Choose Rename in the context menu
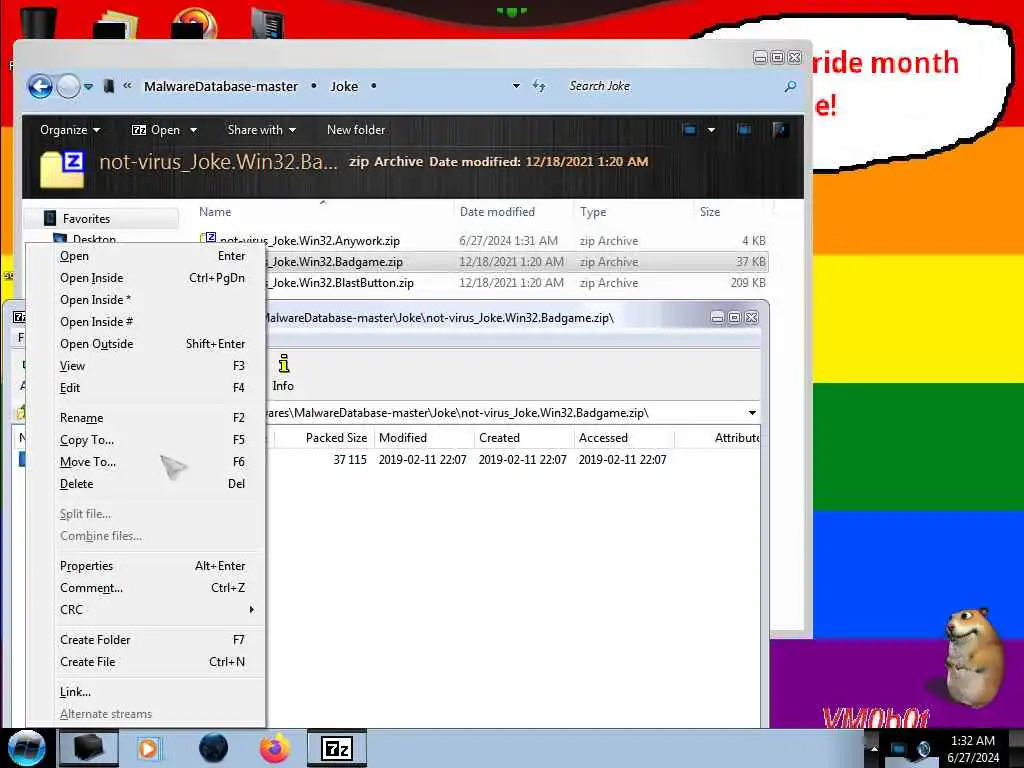The image size is (1024, 768). (x=152, y=418)
